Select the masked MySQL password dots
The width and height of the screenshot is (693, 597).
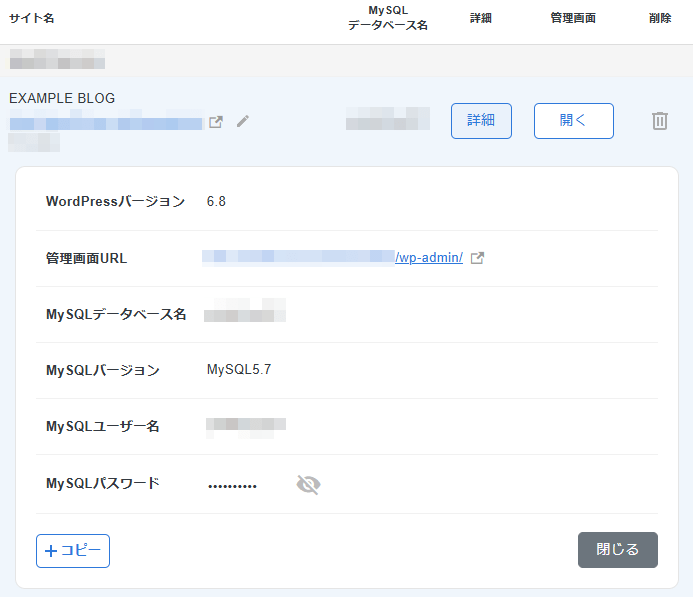(232, 486)
